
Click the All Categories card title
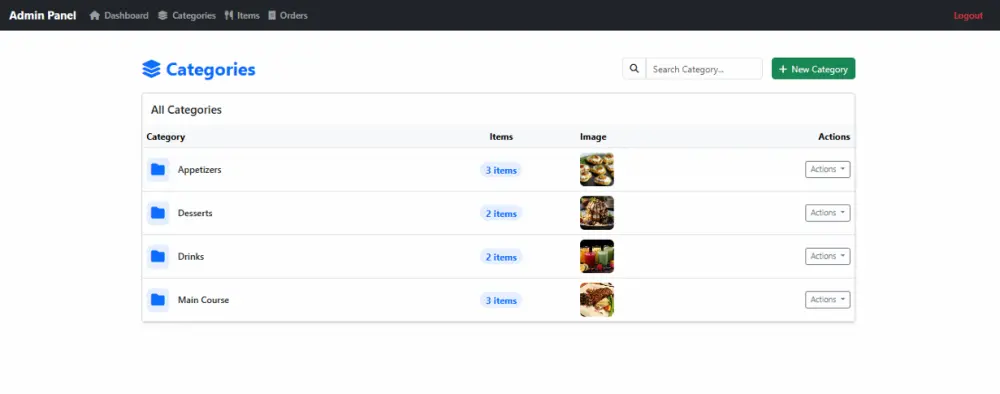pyautogui.click(x=186, y=110)
